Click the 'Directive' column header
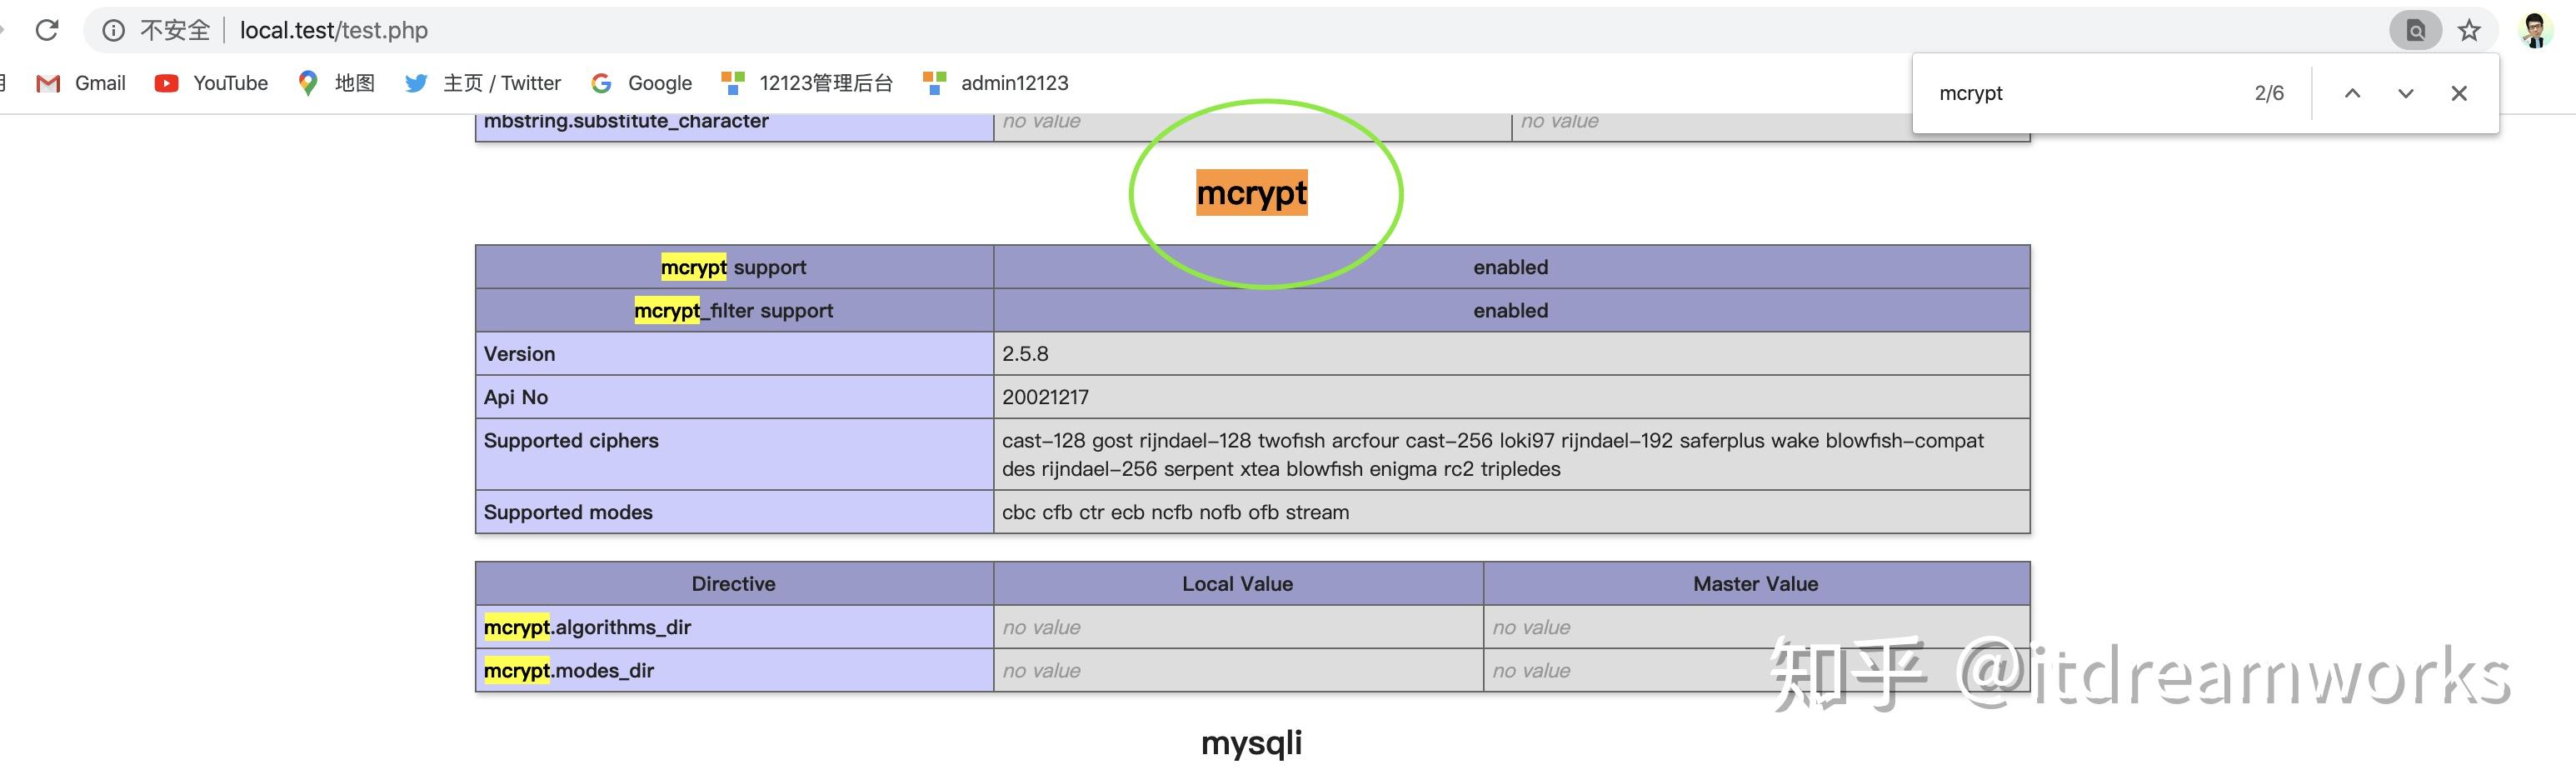This screenshot has width=2576, height=780. pos(733,584)
